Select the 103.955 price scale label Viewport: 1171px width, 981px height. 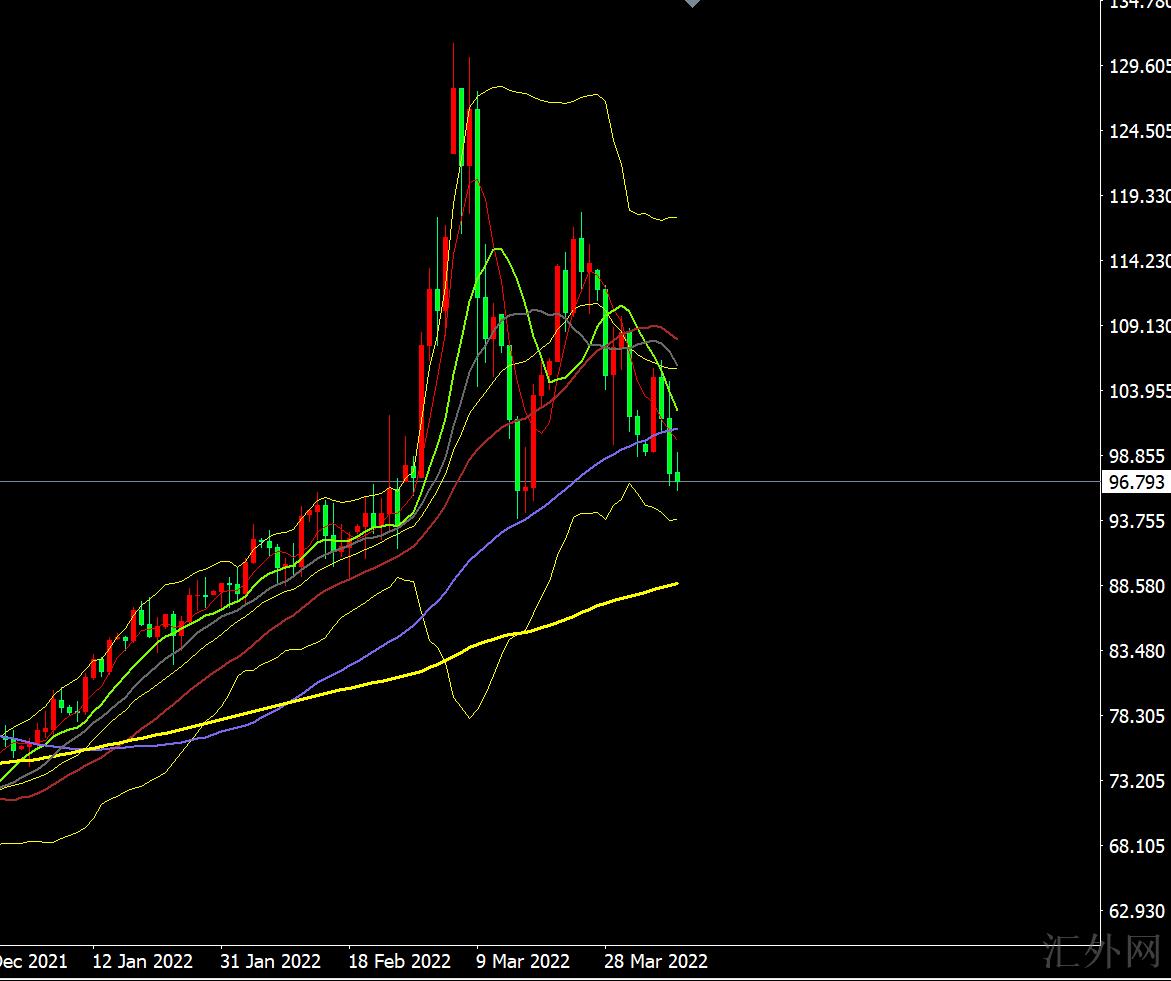(1139, 391)
